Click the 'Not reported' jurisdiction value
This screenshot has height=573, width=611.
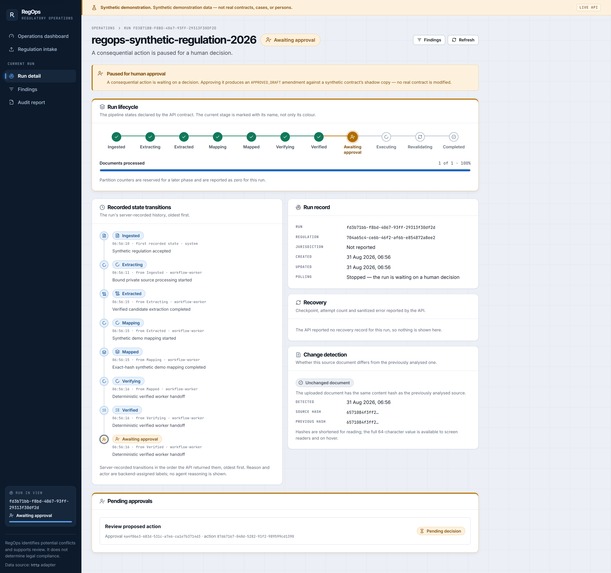pyautogui.click(x=361, y=248)
